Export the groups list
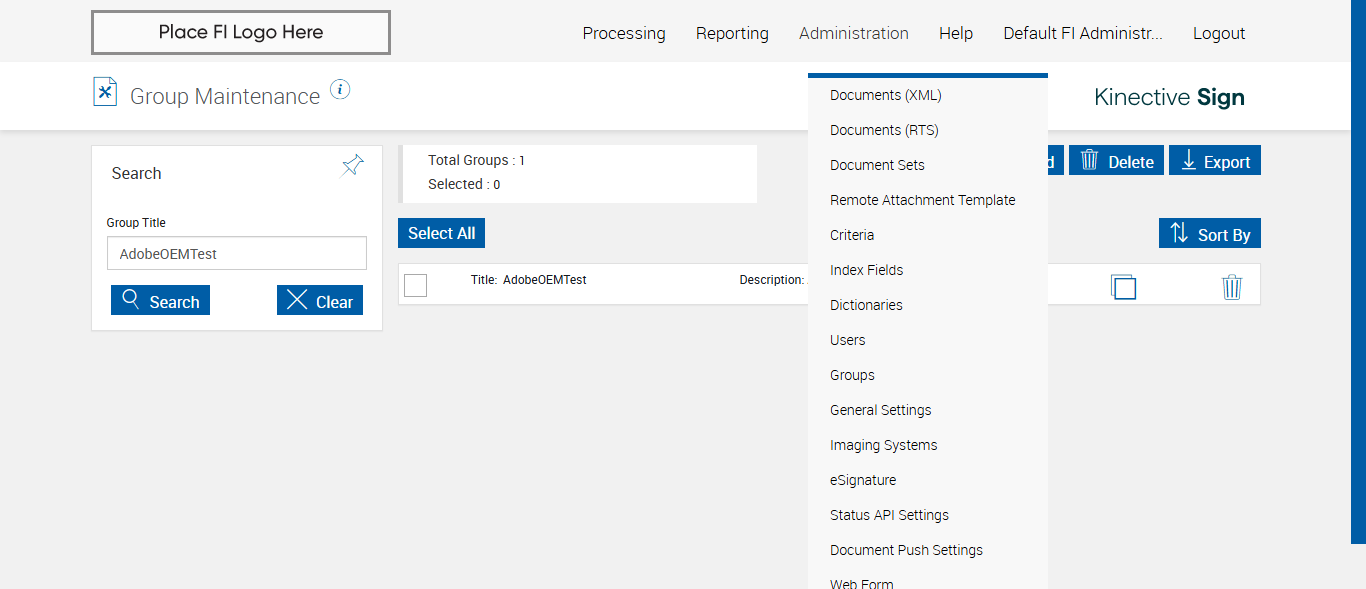 1215,161
